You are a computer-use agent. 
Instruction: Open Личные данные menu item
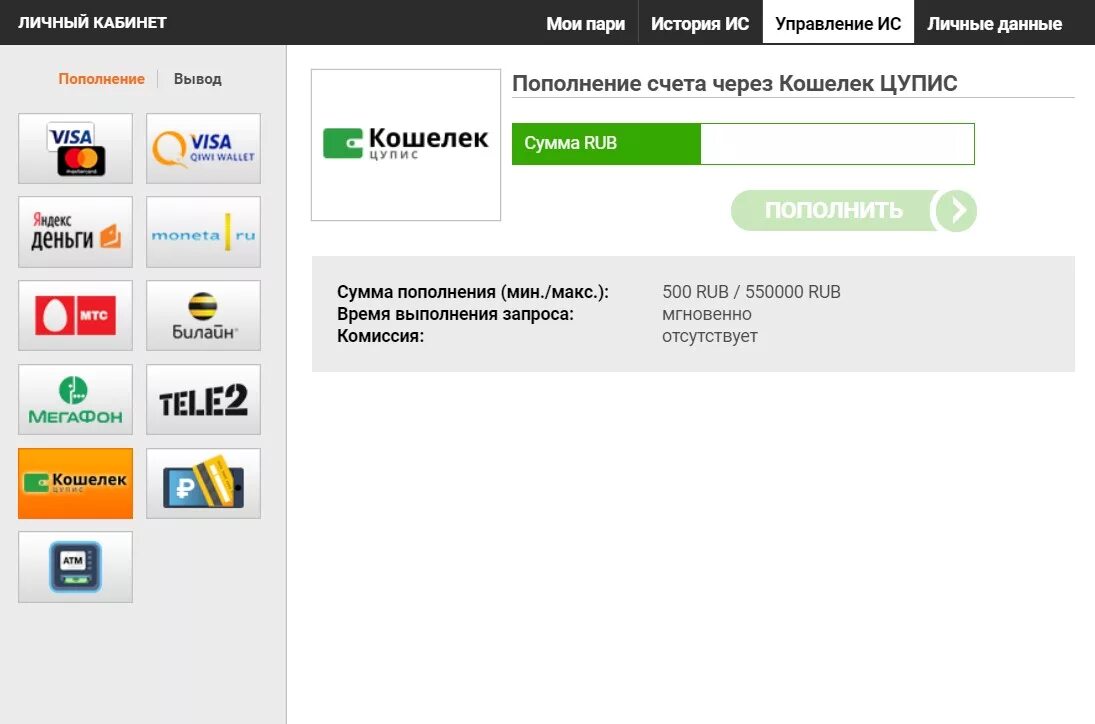click(x=994, y=24)
